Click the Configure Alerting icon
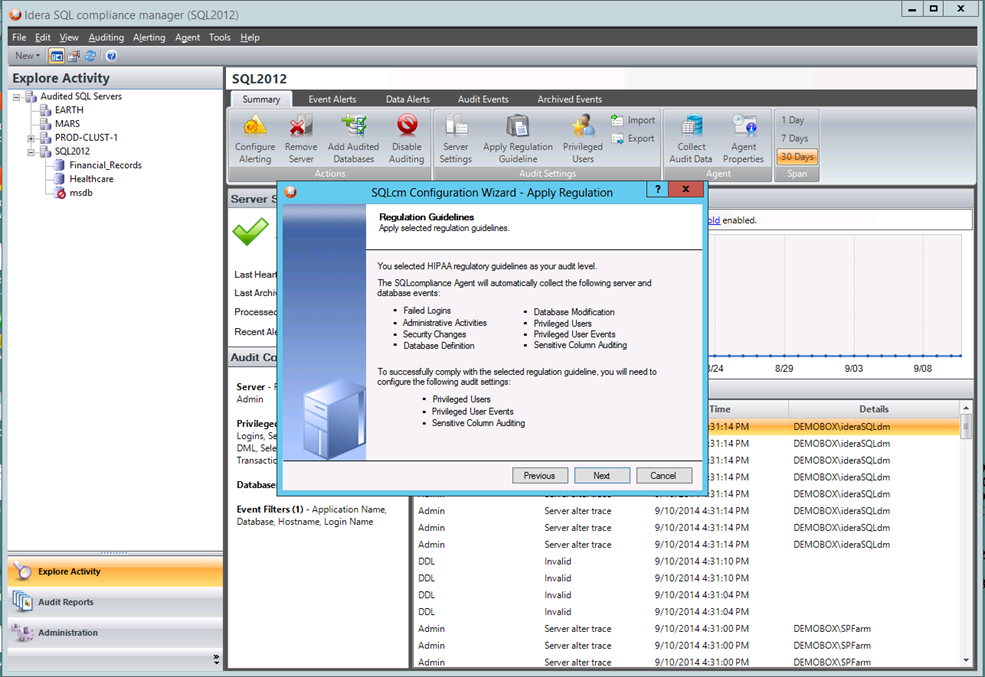Image resolution: width=985 pixels, height=677 pixels. tap(255, 127)
